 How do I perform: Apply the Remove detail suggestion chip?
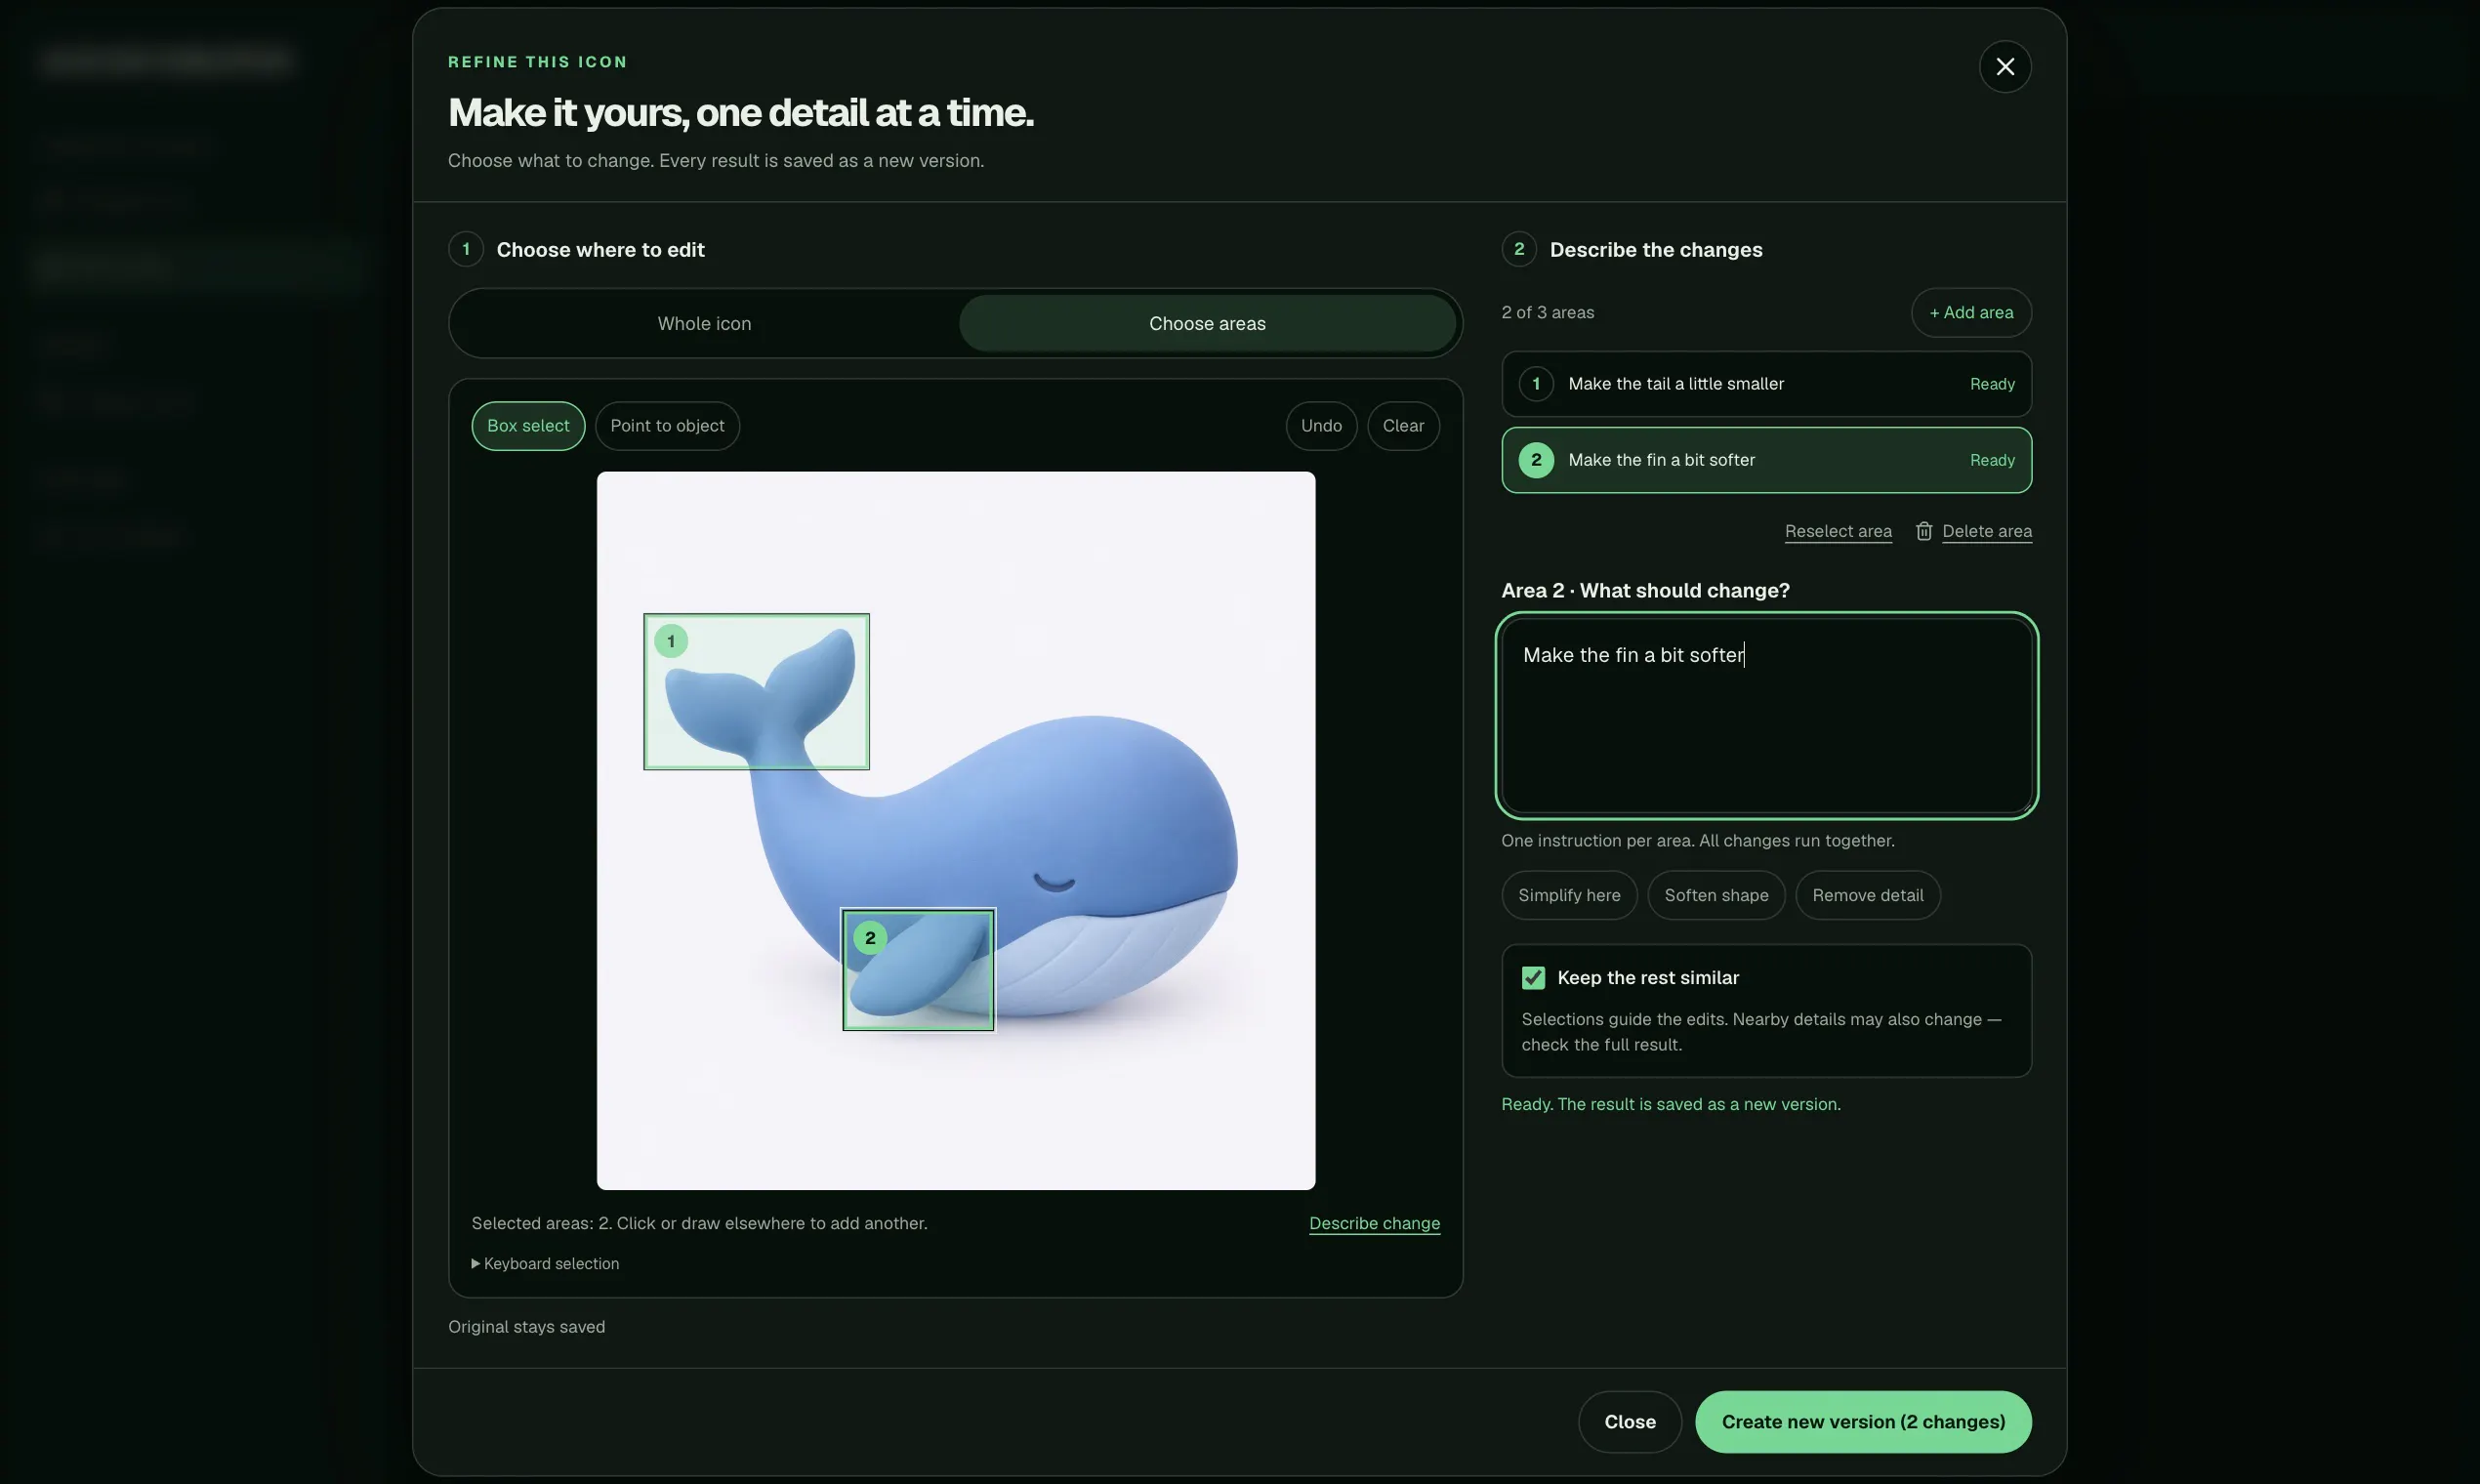point(1867,895)
